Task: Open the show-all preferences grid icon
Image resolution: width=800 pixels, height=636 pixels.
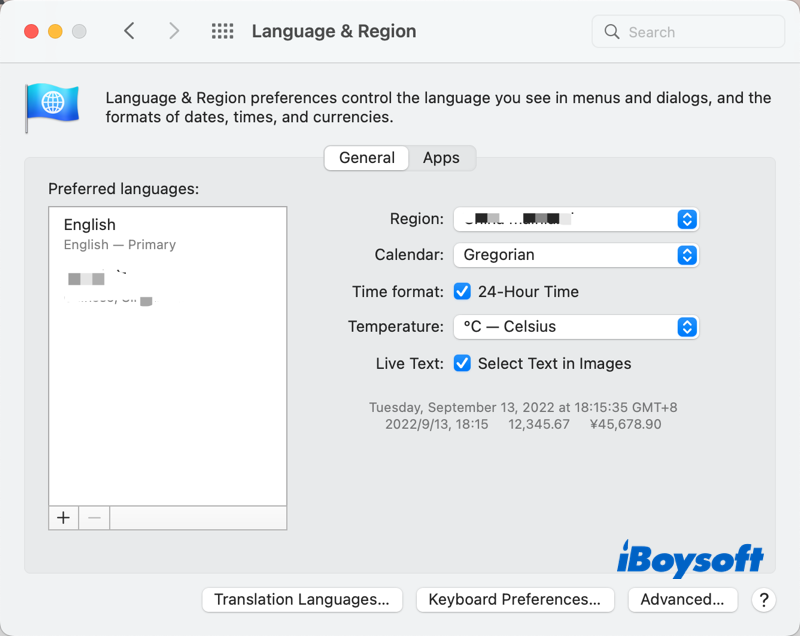Action: 222,31
